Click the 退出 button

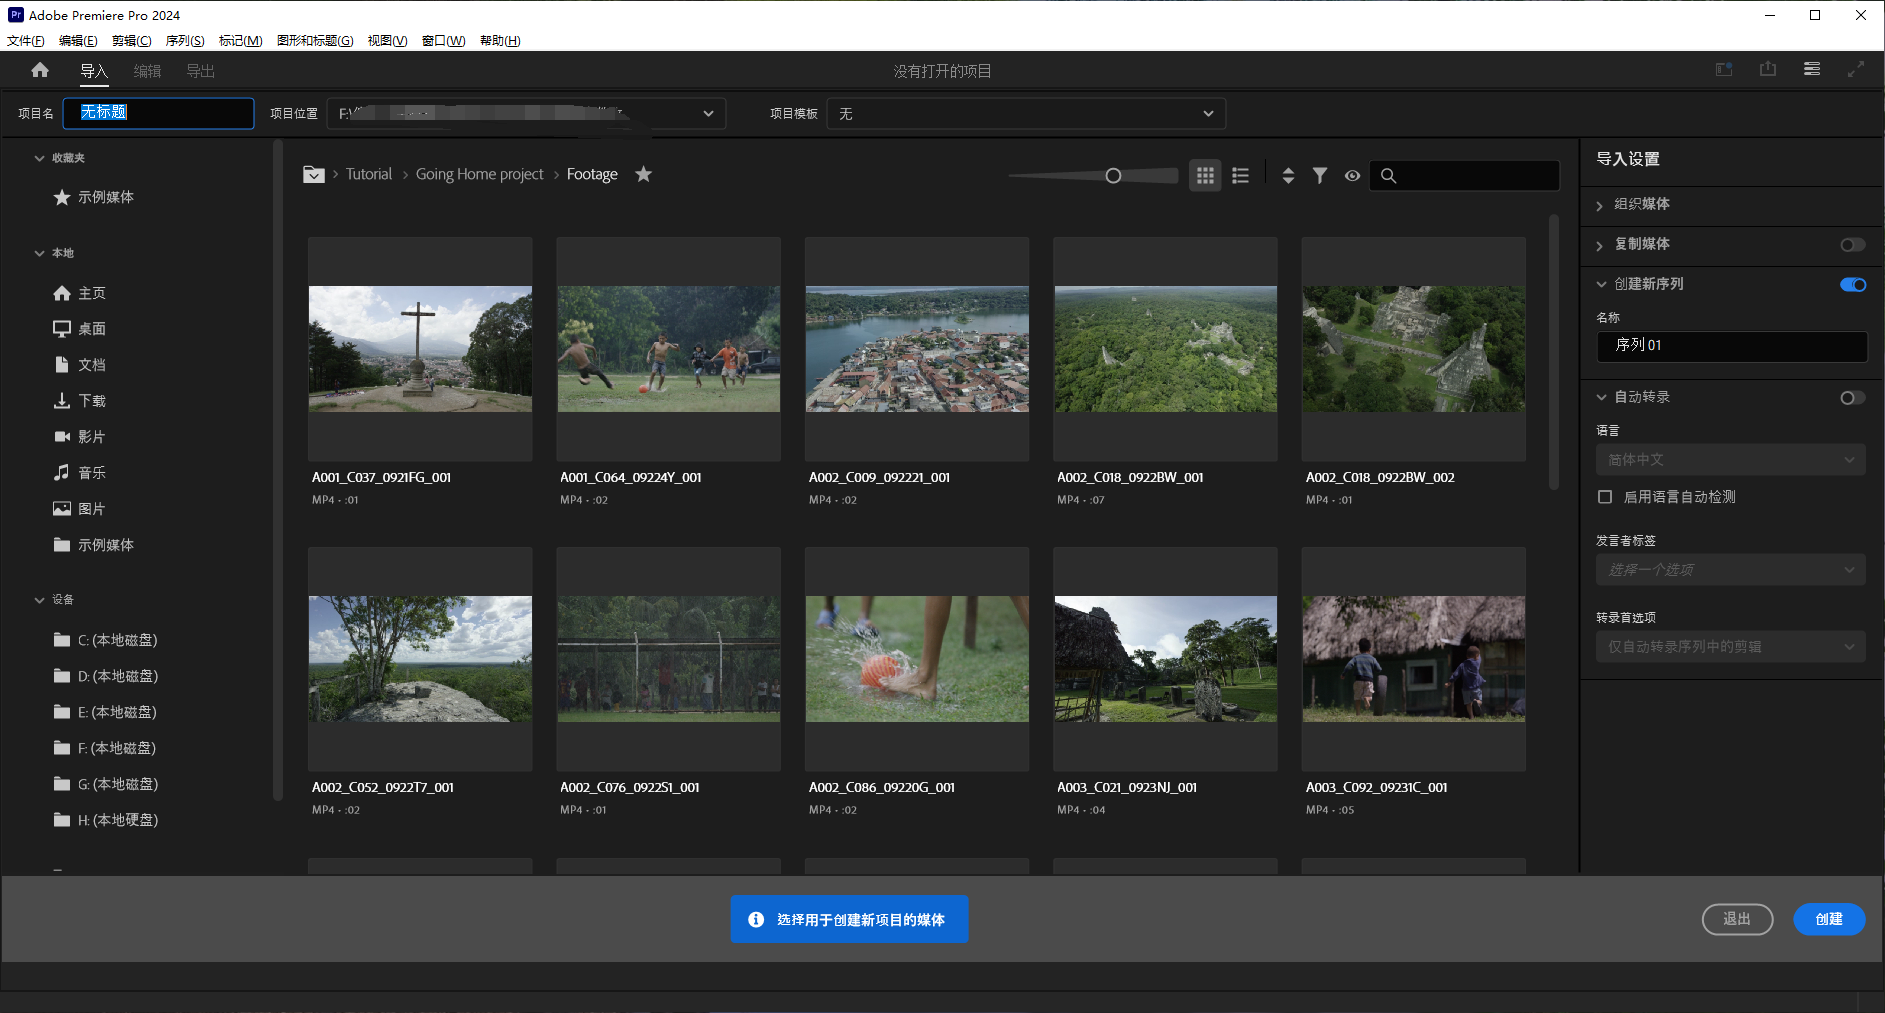1737,919
